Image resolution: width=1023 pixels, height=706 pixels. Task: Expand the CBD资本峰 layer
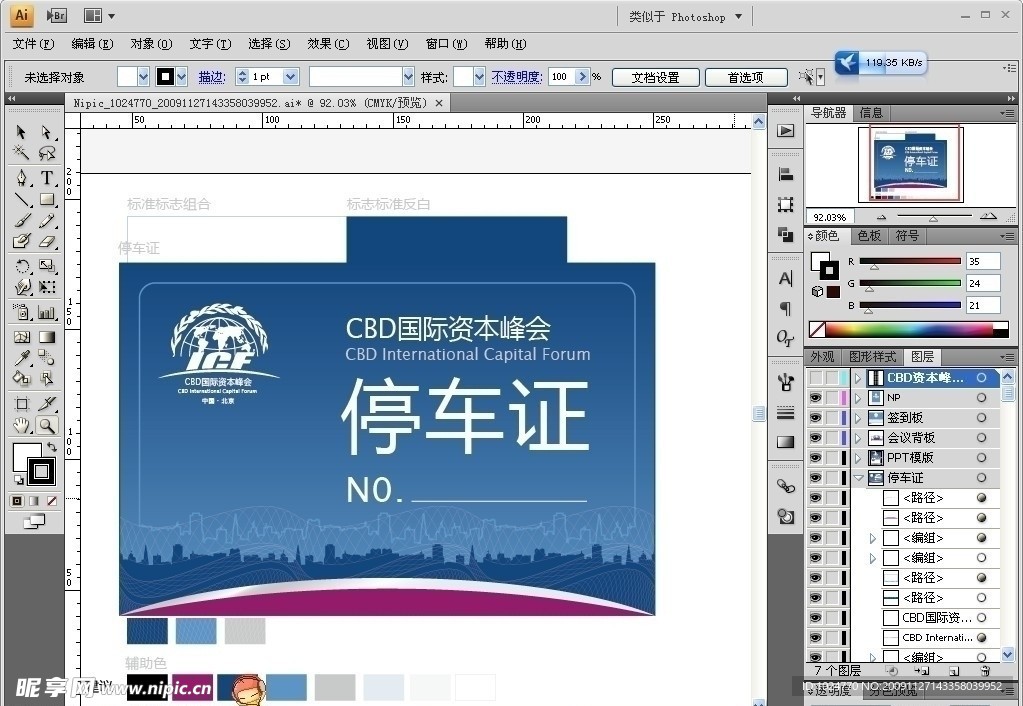(x=859, y=378)
